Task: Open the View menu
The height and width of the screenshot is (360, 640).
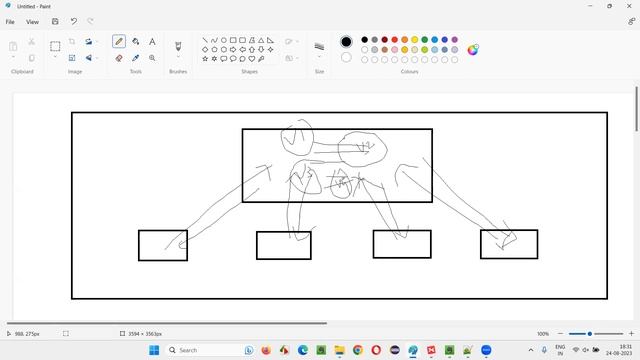Action: tap(32, 22)
